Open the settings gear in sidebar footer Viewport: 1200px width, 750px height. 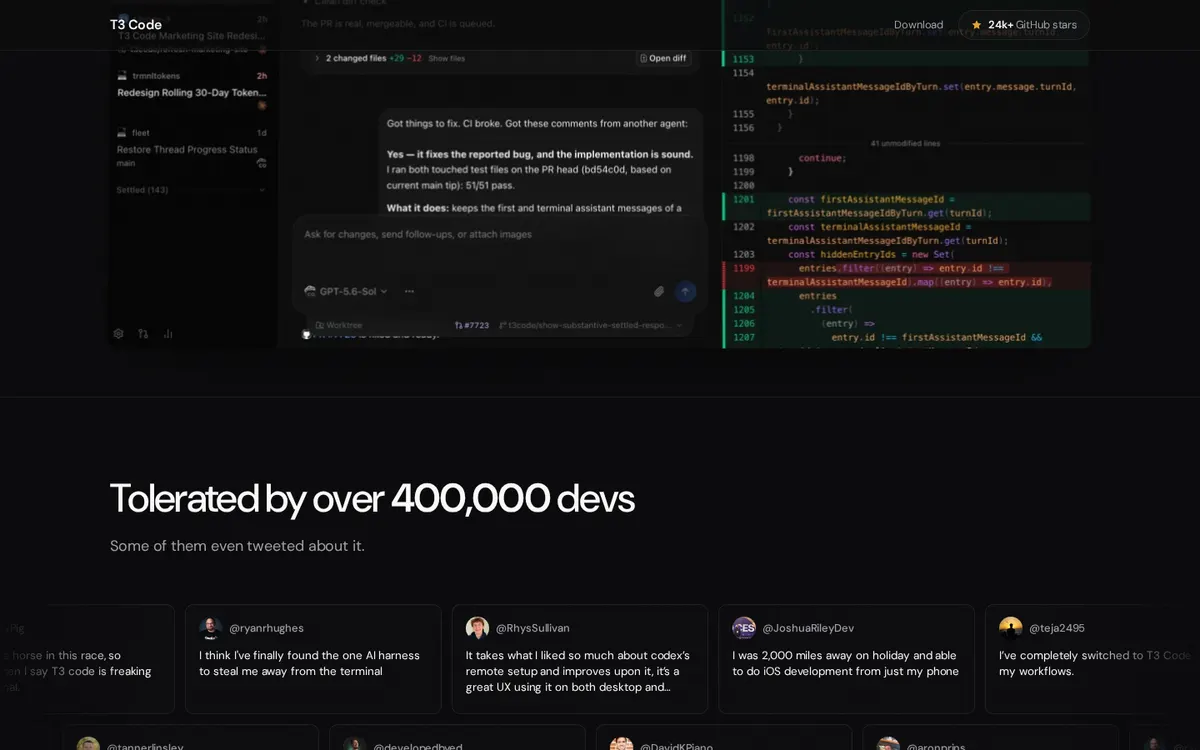pos(118,334)
